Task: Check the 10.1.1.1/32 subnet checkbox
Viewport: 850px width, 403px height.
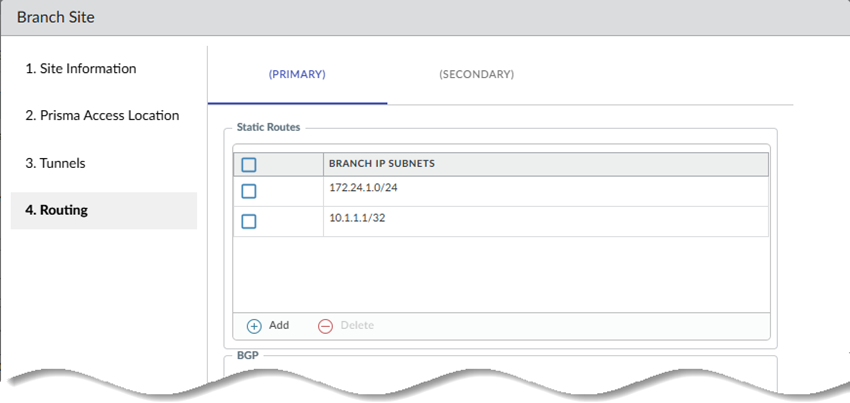Action: (x=249, y=221)
